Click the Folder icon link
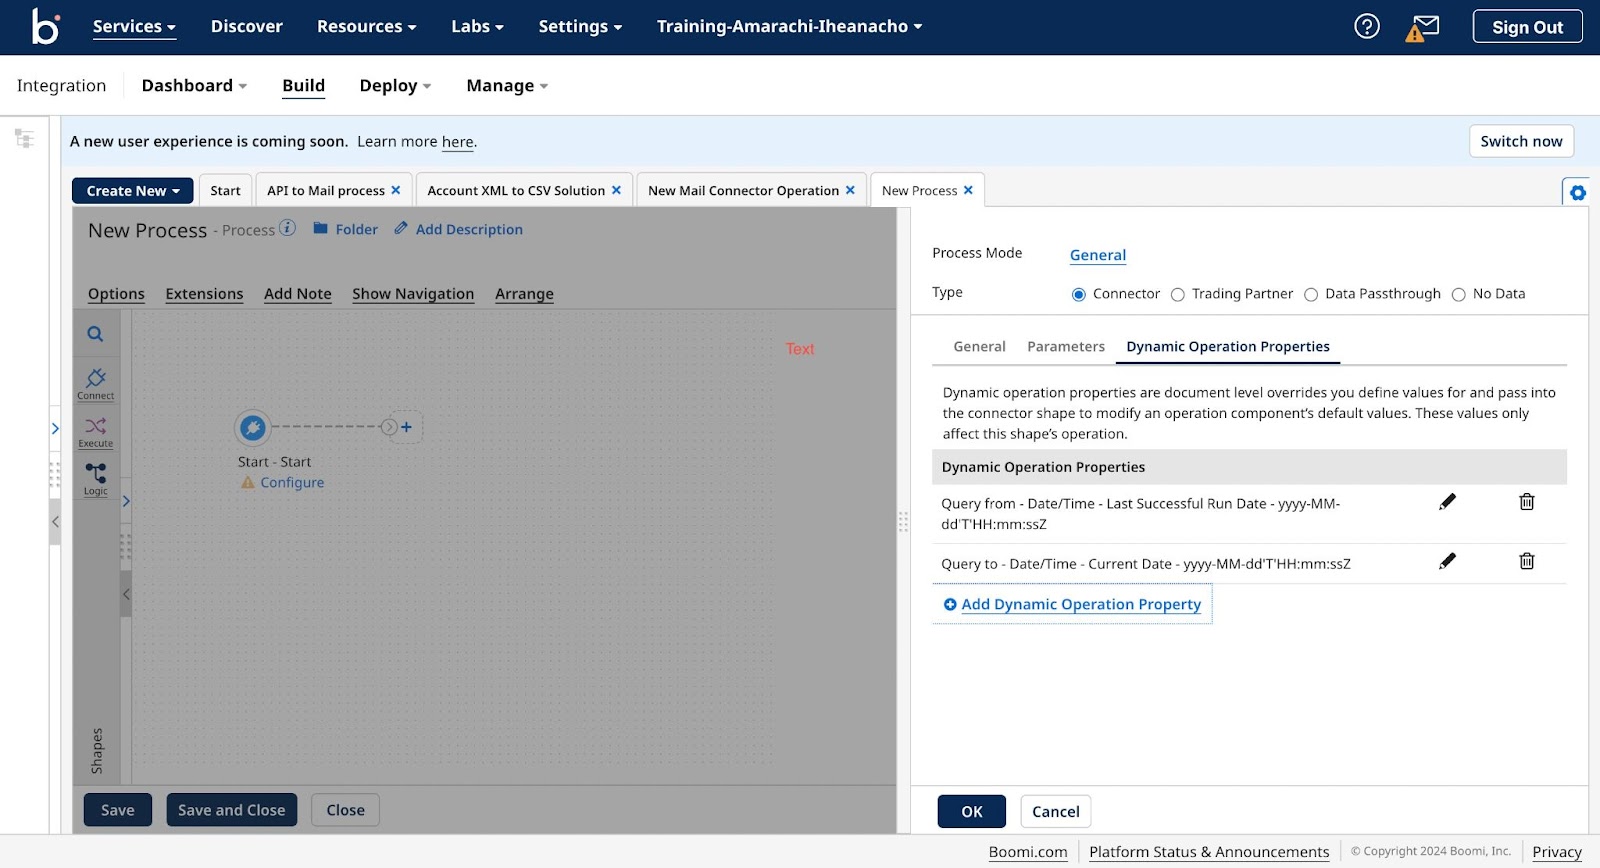1600x868 pixels. [x=346, y=229]
